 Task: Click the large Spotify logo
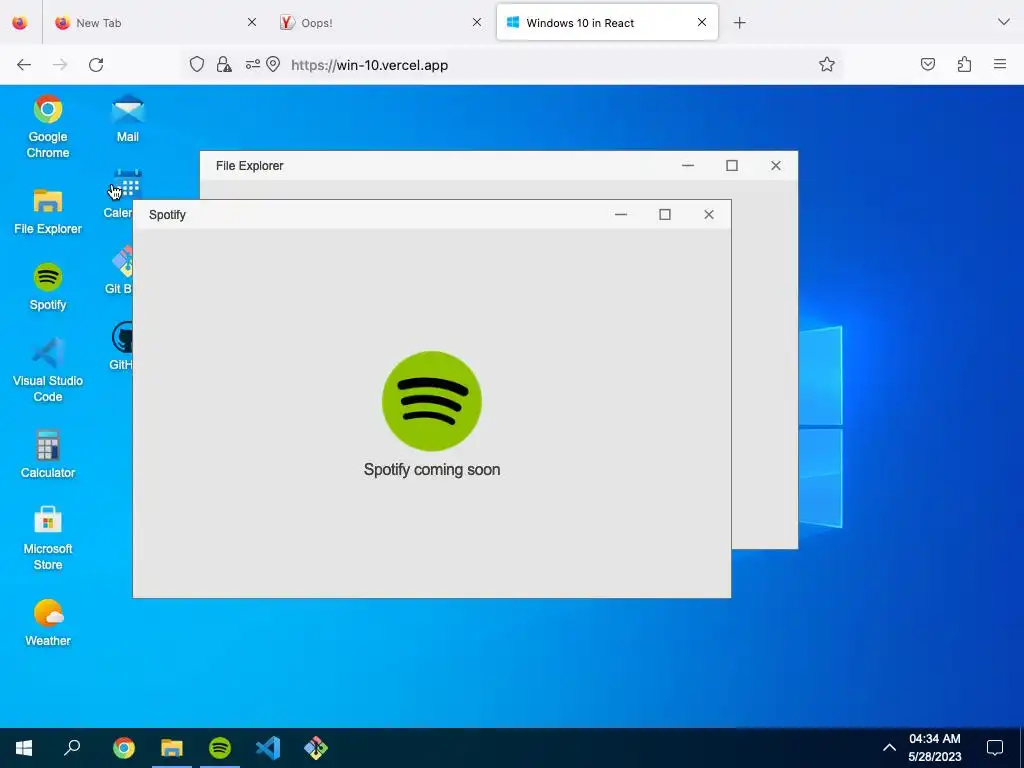click(432, 402)
